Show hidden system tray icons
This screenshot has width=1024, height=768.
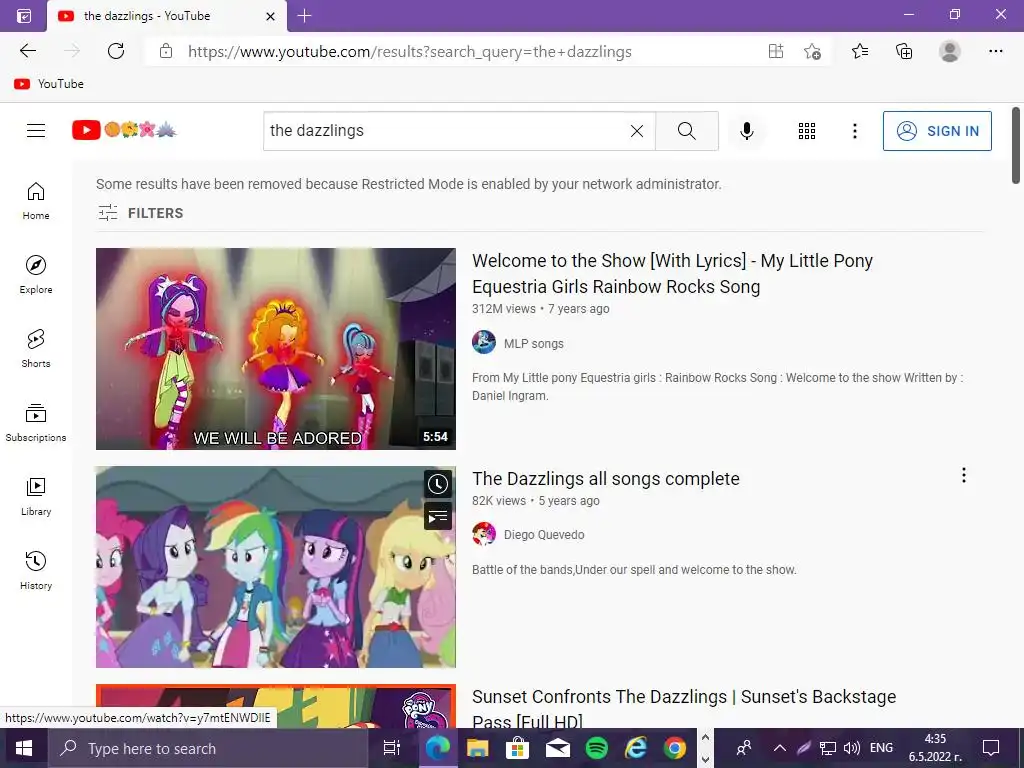[780, 748]
